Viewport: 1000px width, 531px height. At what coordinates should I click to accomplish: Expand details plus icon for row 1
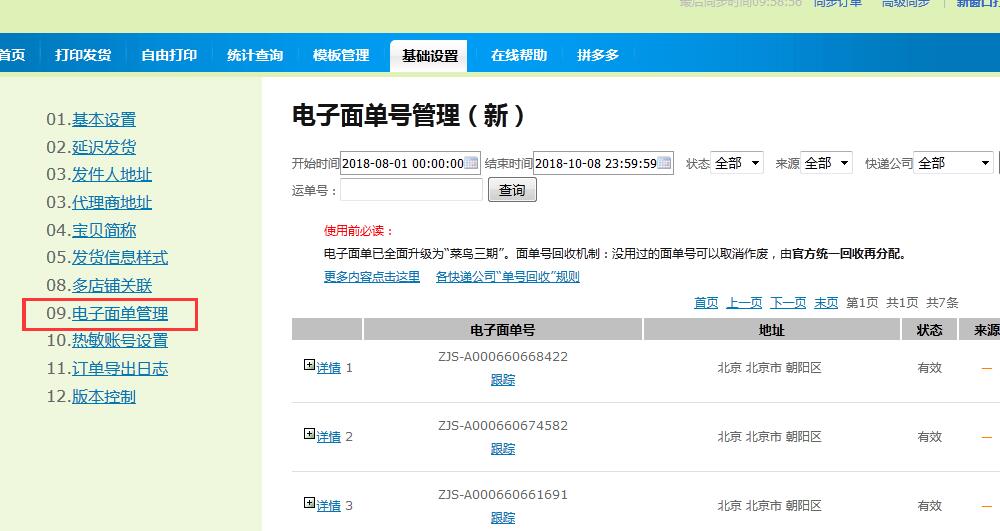pos(309,366)
